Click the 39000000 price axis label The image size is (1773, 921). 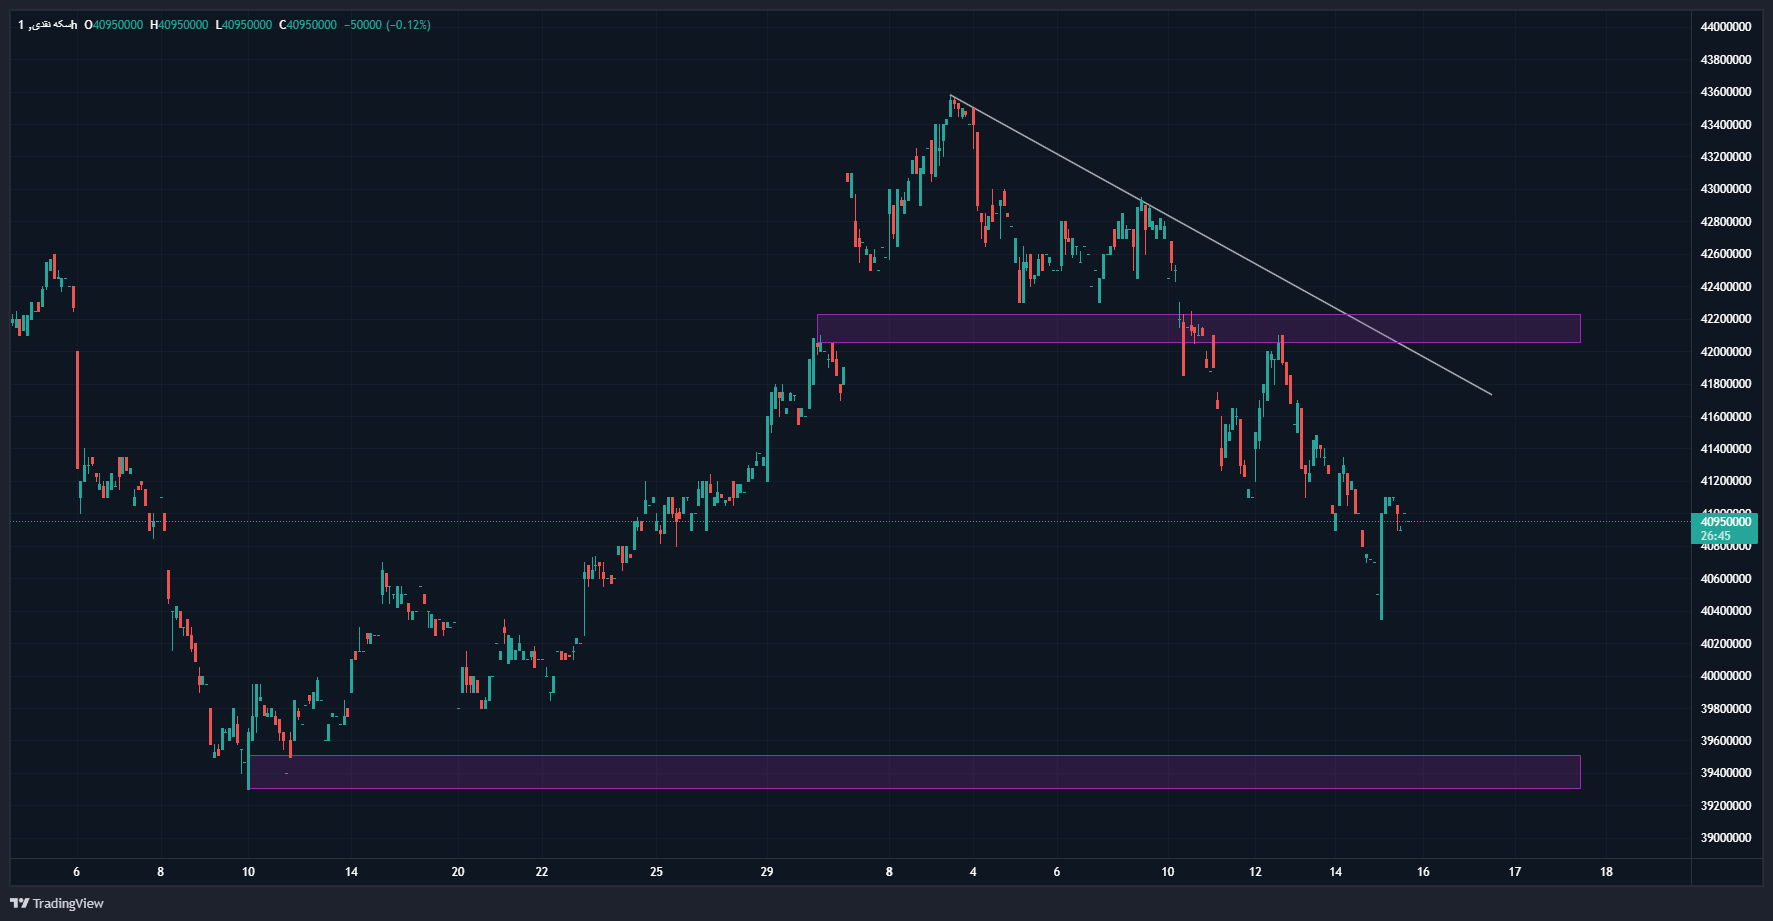1725,837
